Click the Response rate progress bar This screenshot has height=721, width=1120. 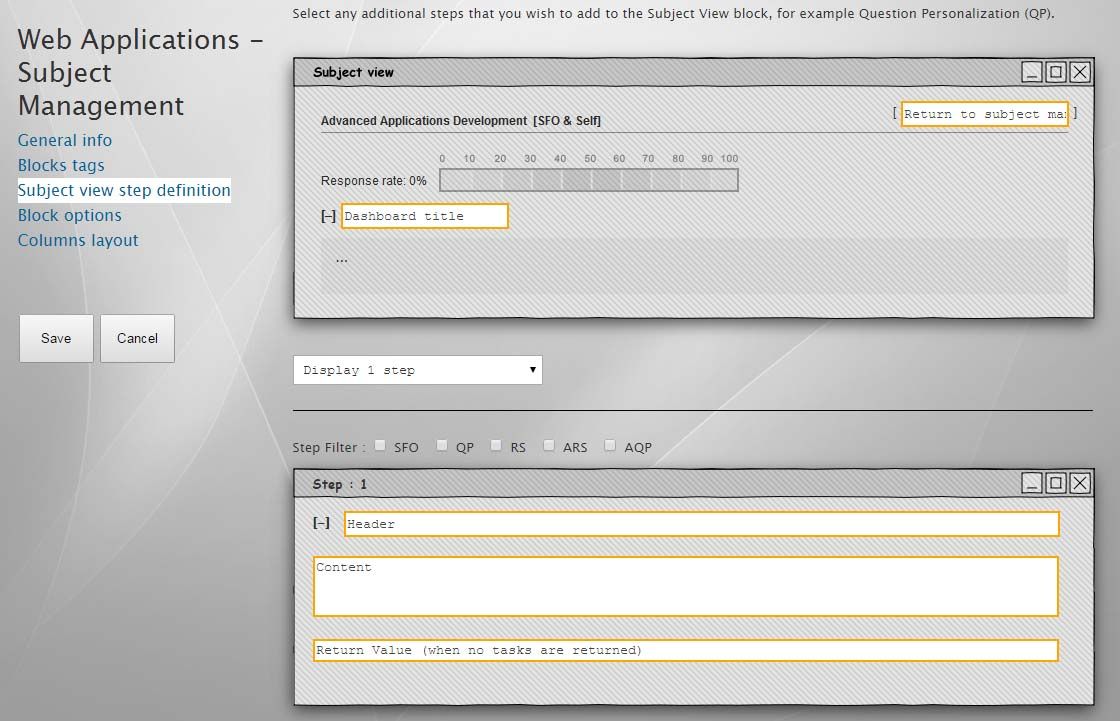click(x=589, y=180)
